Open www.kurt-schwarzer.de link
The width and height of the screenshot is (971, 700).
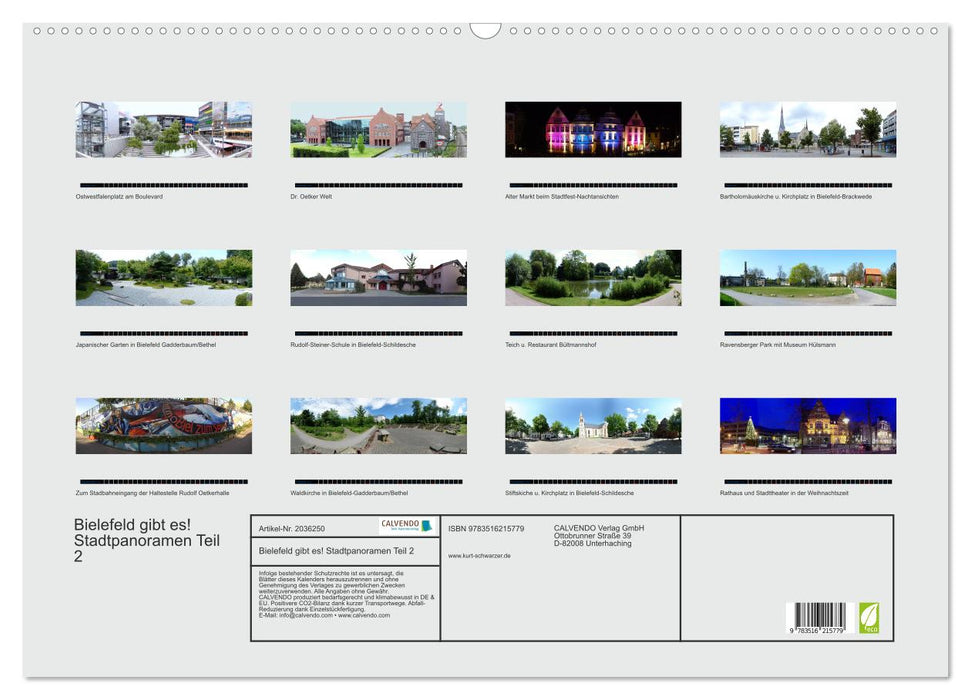click(x=478, y=556)
